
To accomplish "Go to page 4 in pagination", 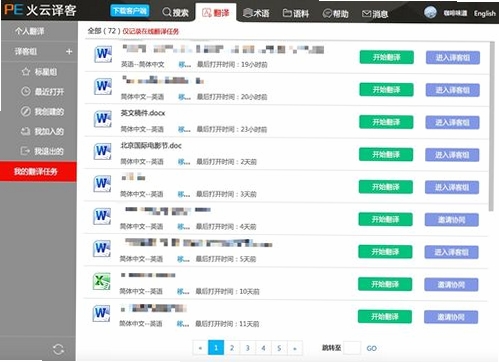I will pyautogui.click(x=263, y=348).
